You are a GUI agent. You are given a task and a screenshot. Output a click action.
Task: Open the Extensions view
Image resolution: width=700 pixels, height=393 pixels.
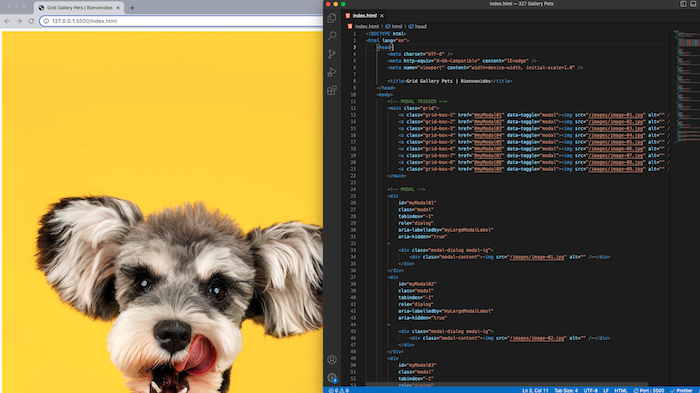tap(332, 91)
